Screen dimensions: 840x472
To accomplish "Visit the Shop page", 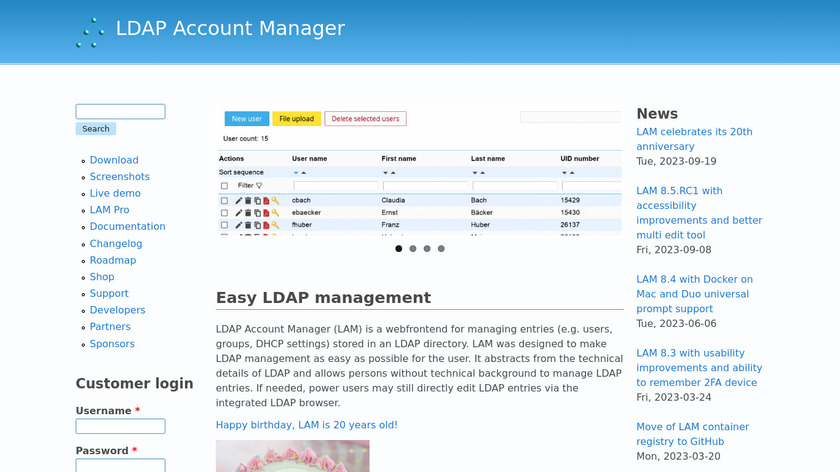I will point(102,277).
